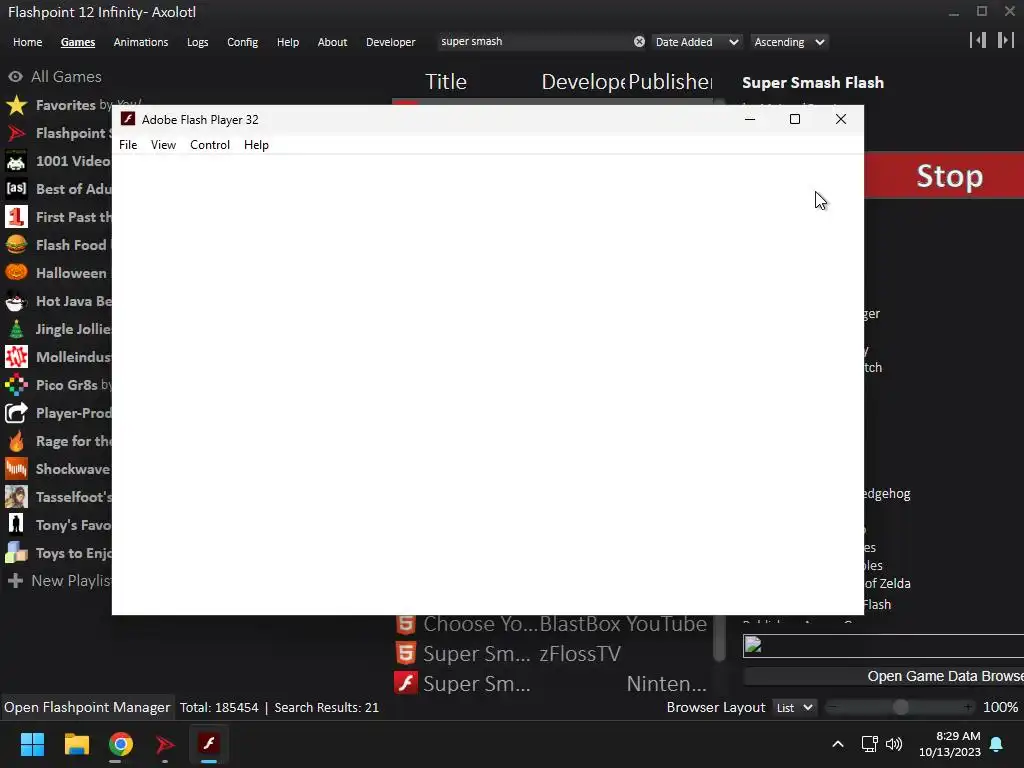Clear the super smash search text

pos(639,42)
